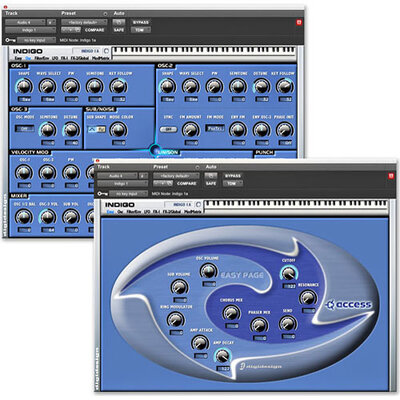Click the red target icon in front window header

[391, 176]
